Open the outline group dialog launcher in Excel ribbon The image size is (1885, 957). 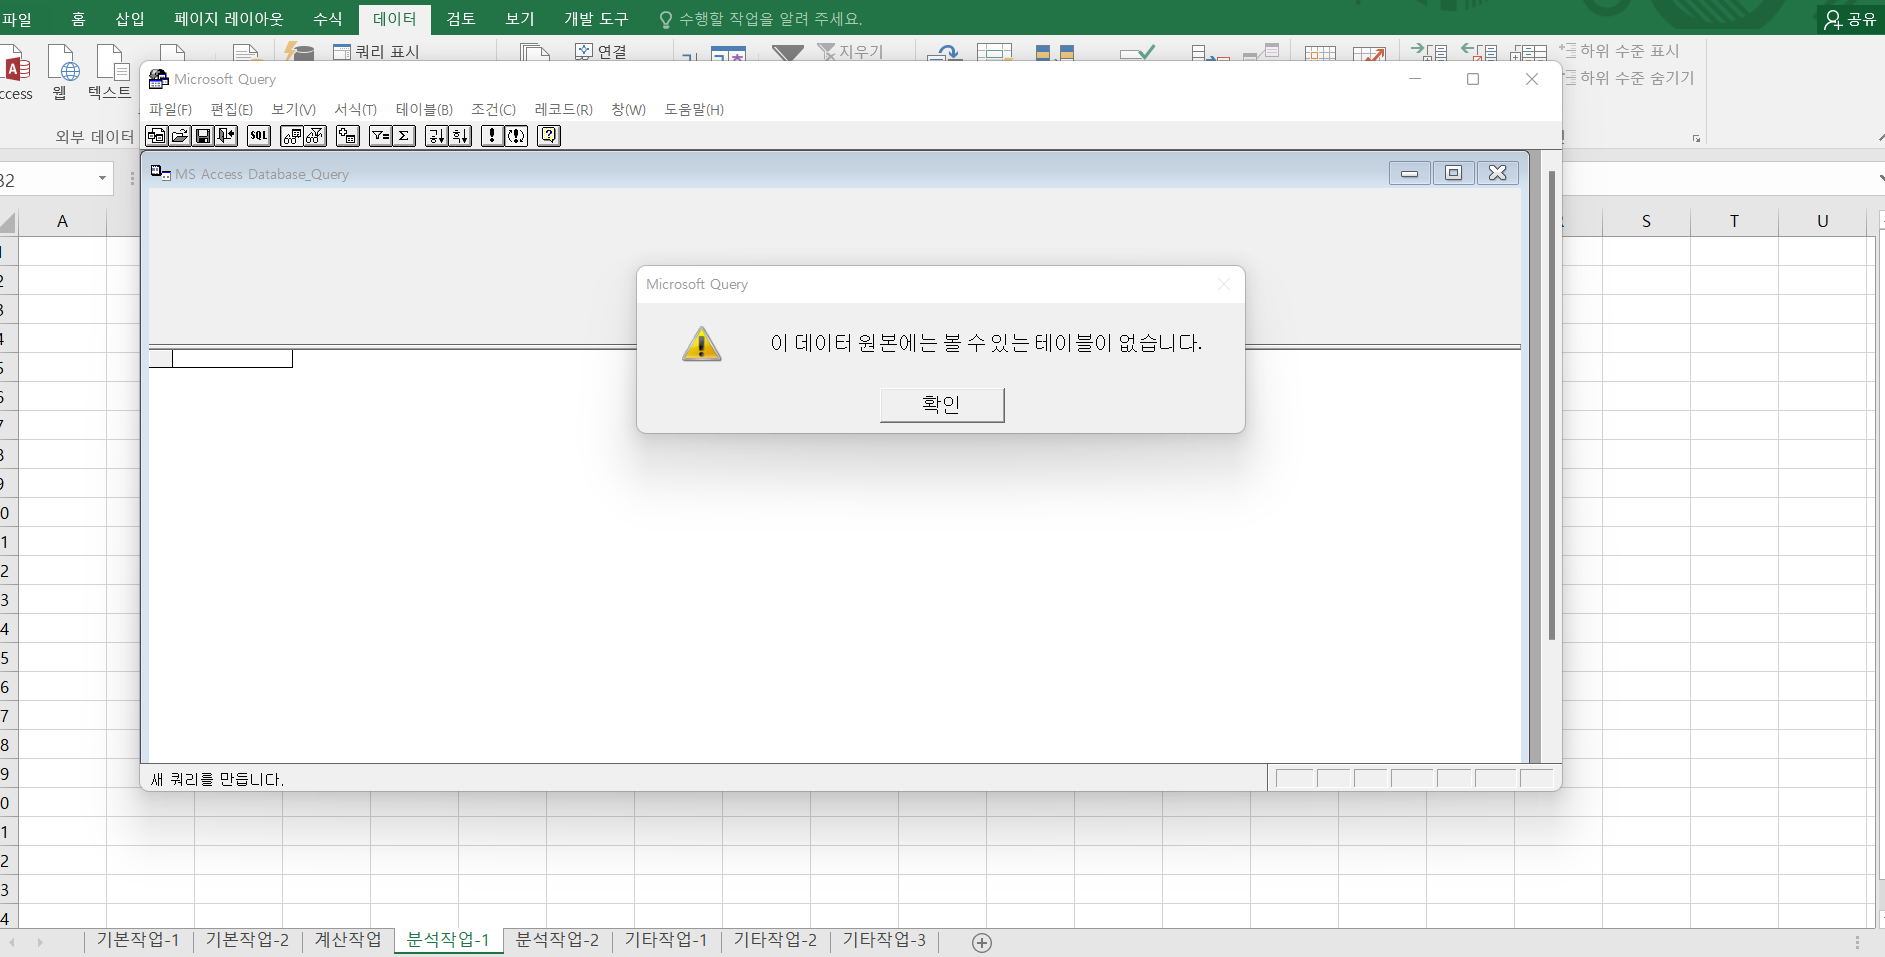1696,138
